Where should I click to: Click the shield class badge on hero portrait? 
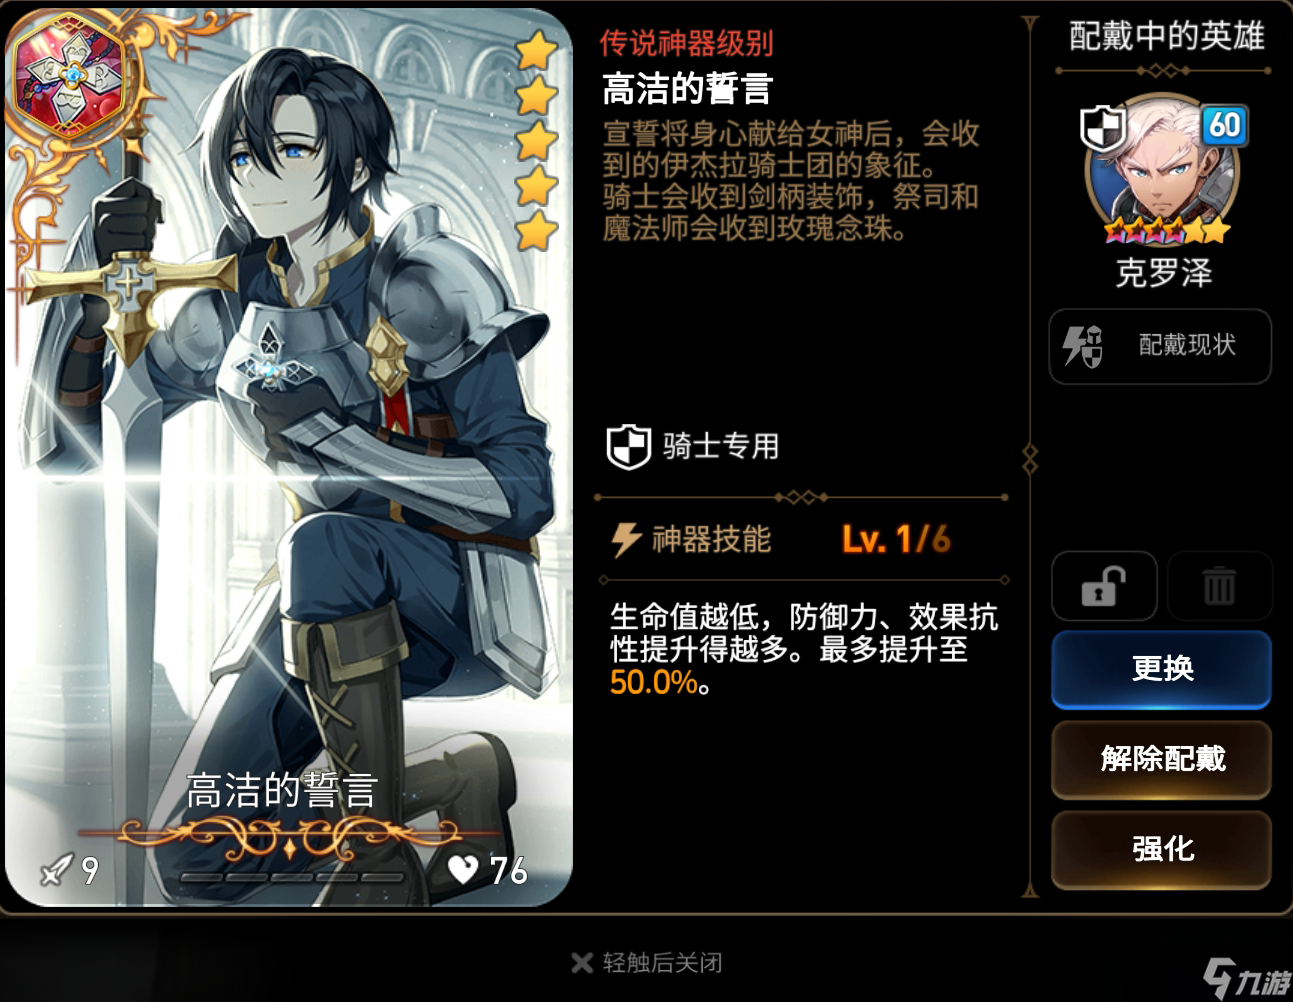tap(1104, 128)
